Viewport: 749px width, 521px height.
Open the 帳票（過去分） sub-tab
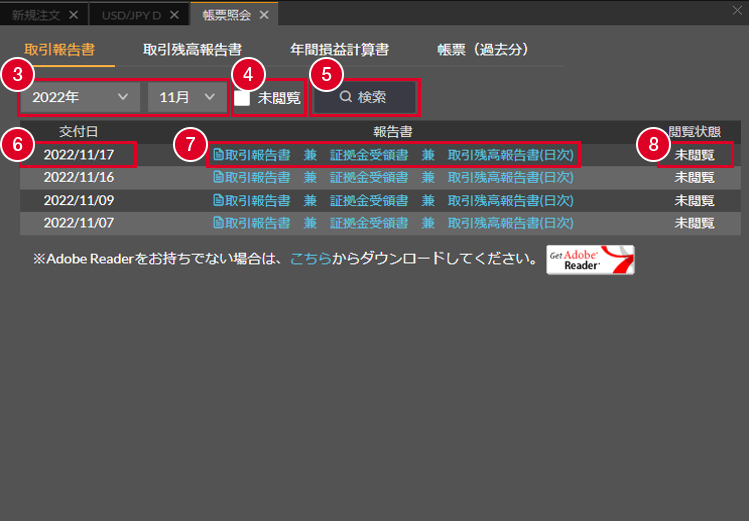[x=482, y=50]
